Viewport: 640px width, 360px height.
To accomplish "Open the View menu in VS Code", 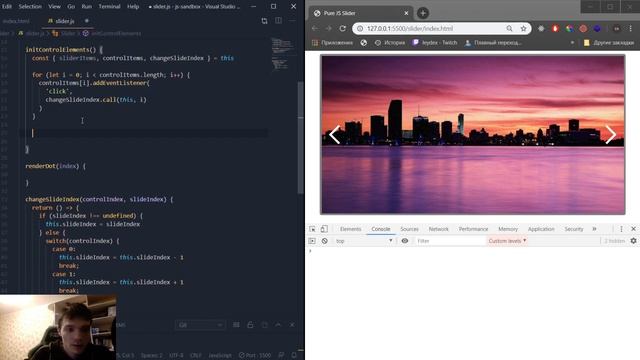I will [54, 7].
